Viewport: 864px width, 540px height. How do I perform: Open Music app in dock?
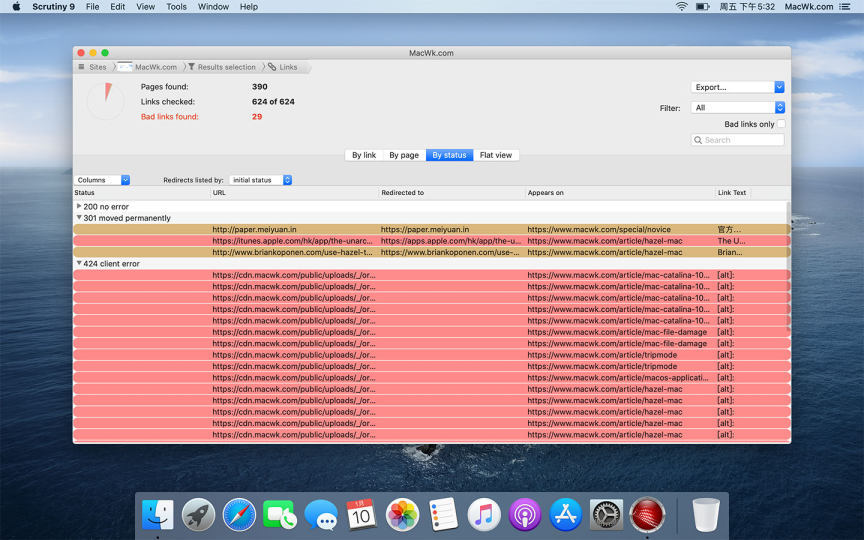click(484, 515)
